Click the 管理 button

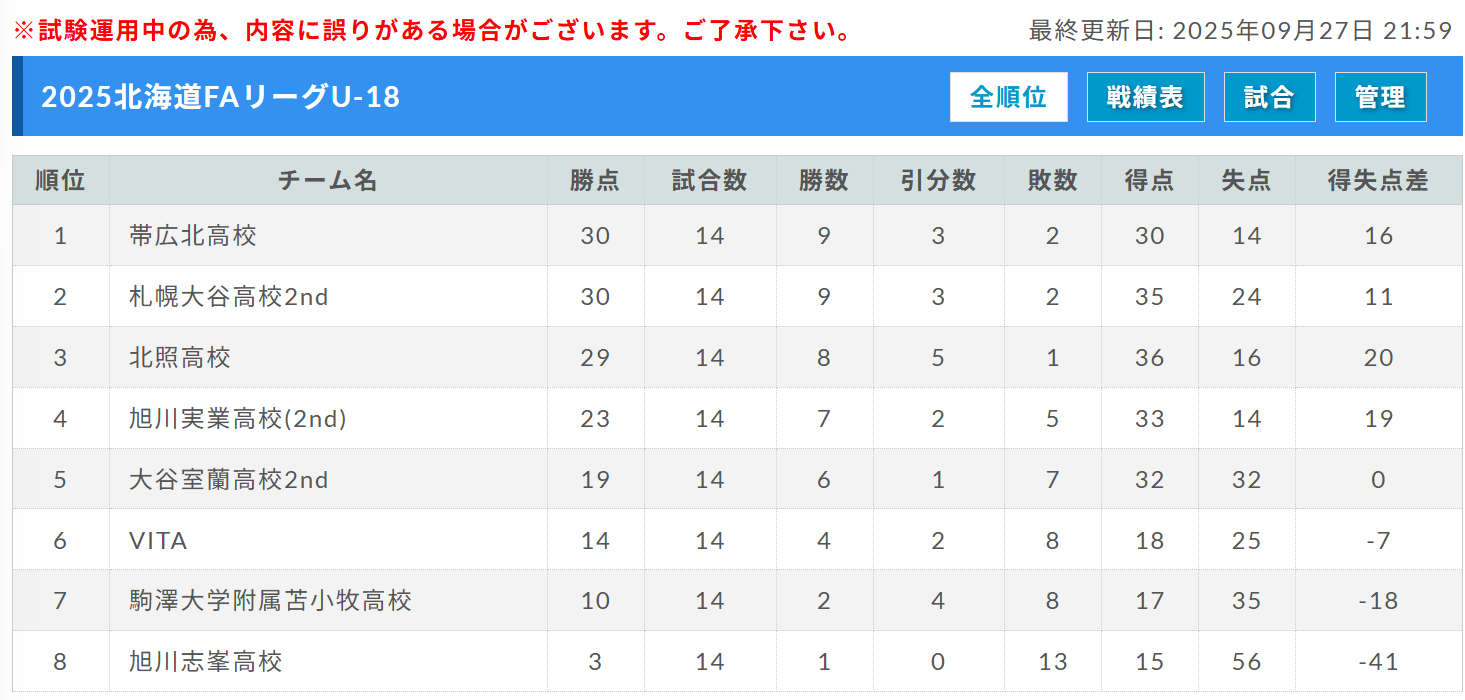1380,97
